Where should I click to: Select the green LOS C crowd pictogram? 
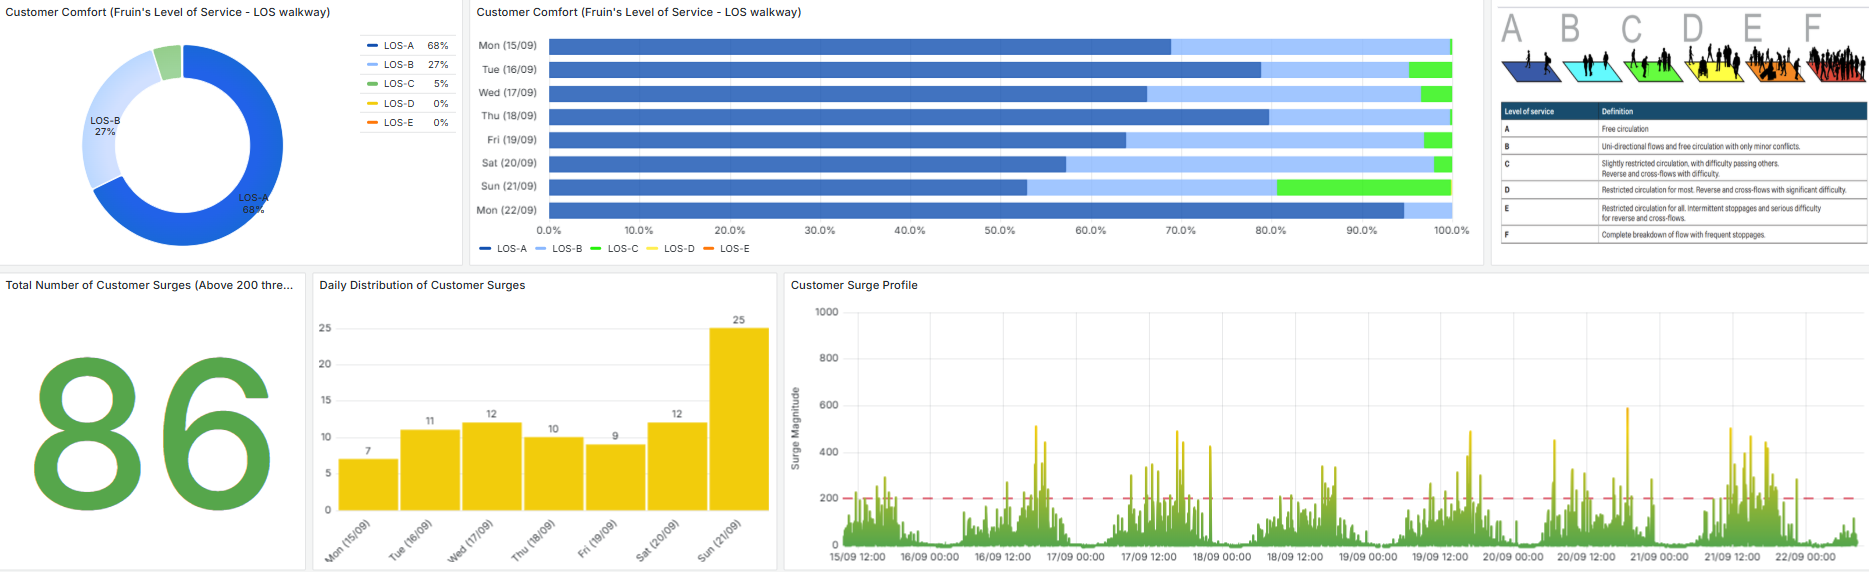[x=1653, y=67]
